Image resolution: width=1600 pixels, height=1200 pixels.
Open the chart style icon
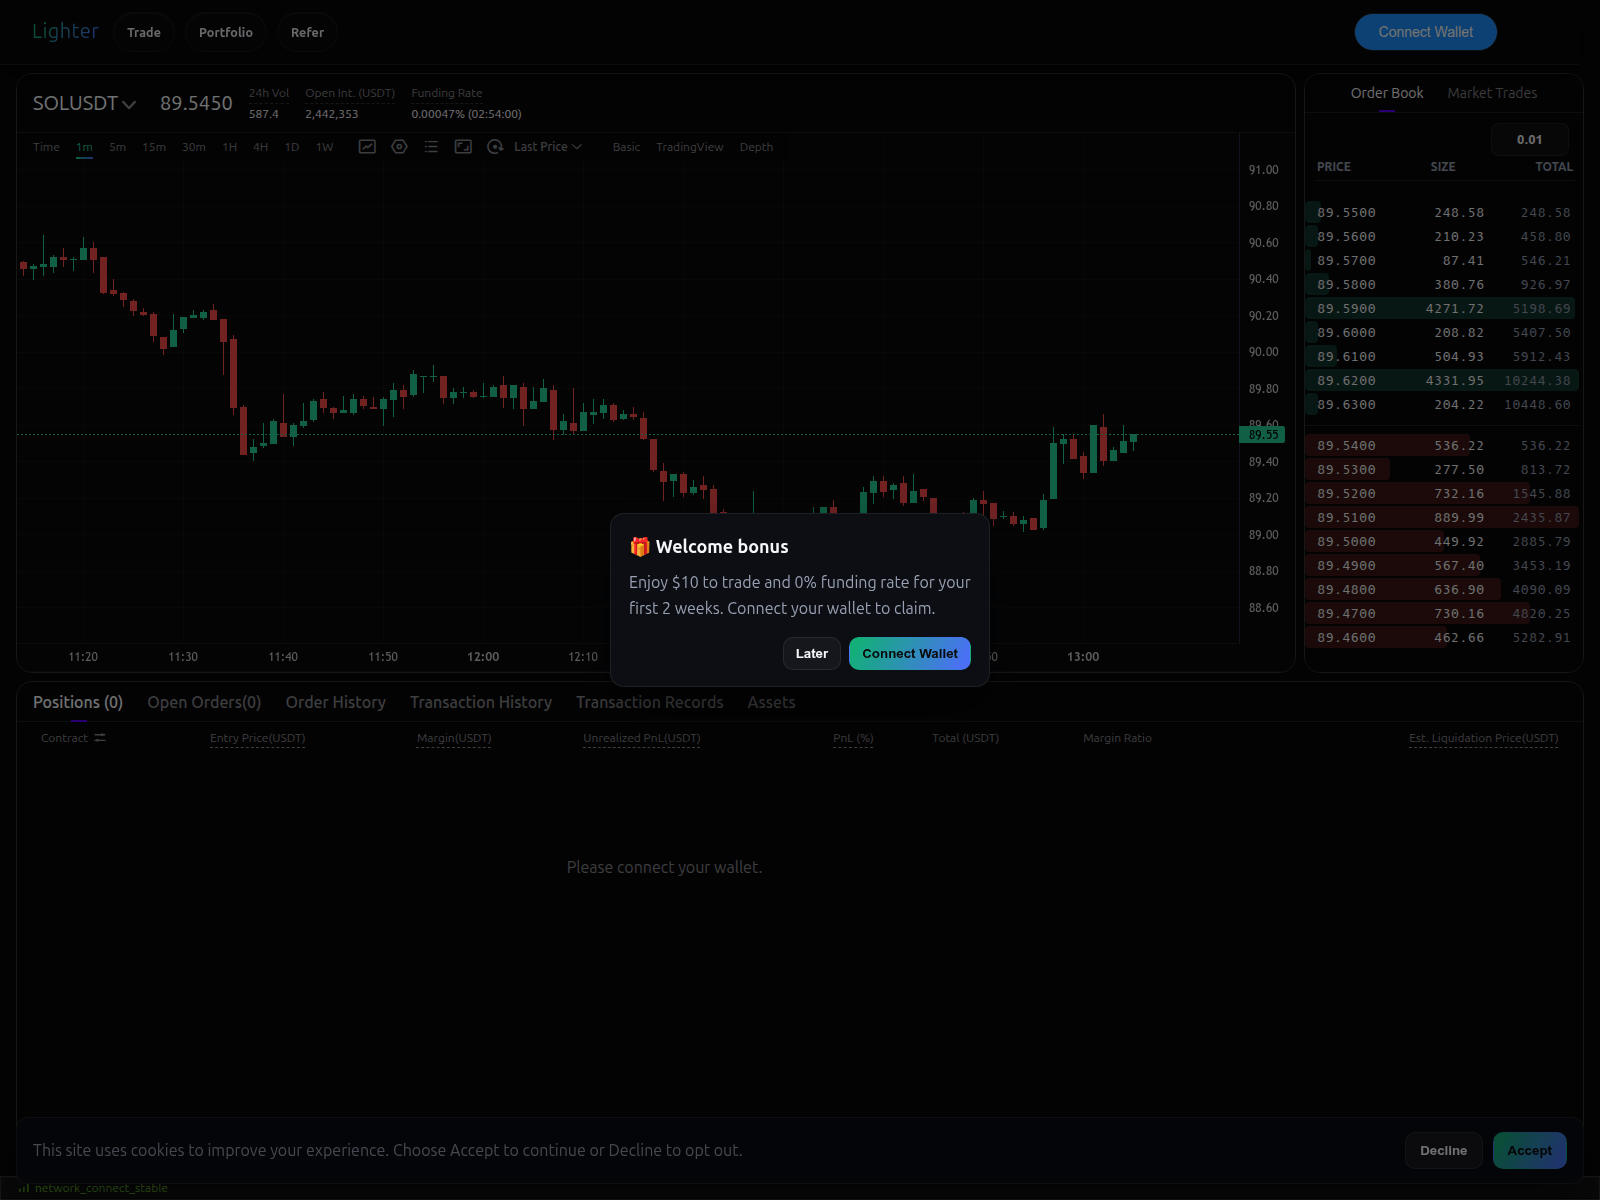coord(367,146)
